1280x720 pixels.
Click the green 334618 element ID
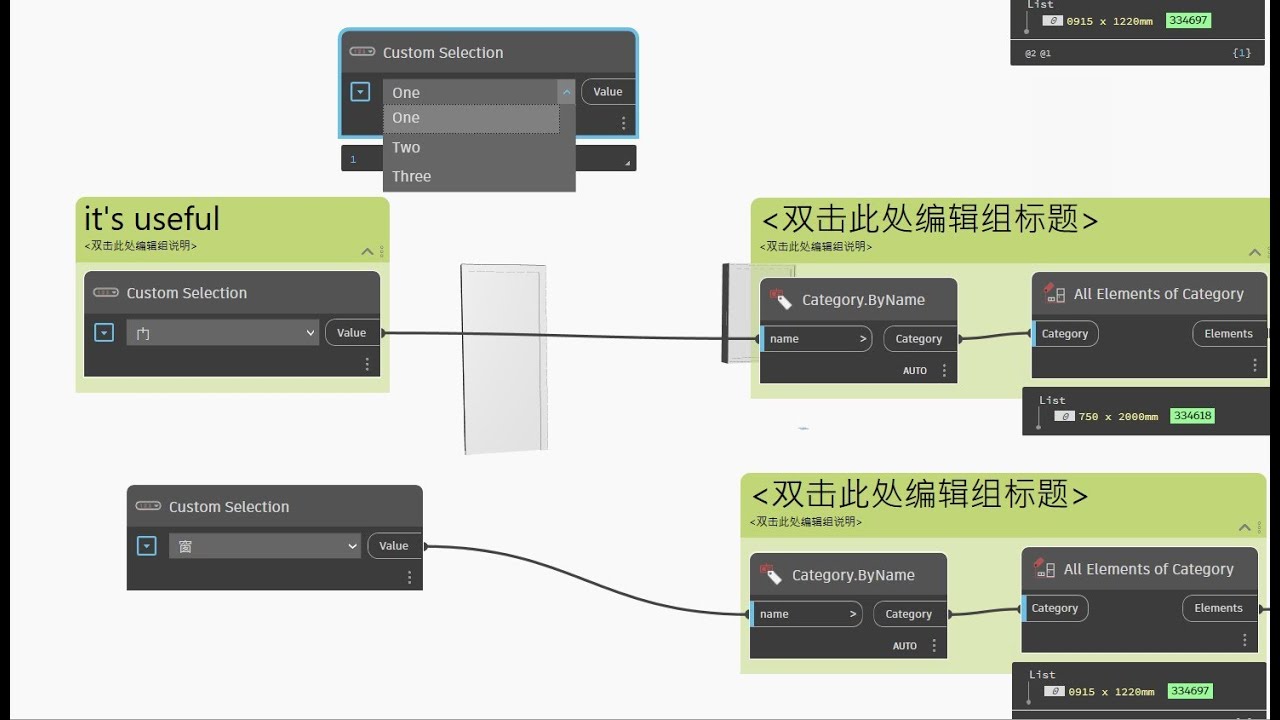(1192, 416)
